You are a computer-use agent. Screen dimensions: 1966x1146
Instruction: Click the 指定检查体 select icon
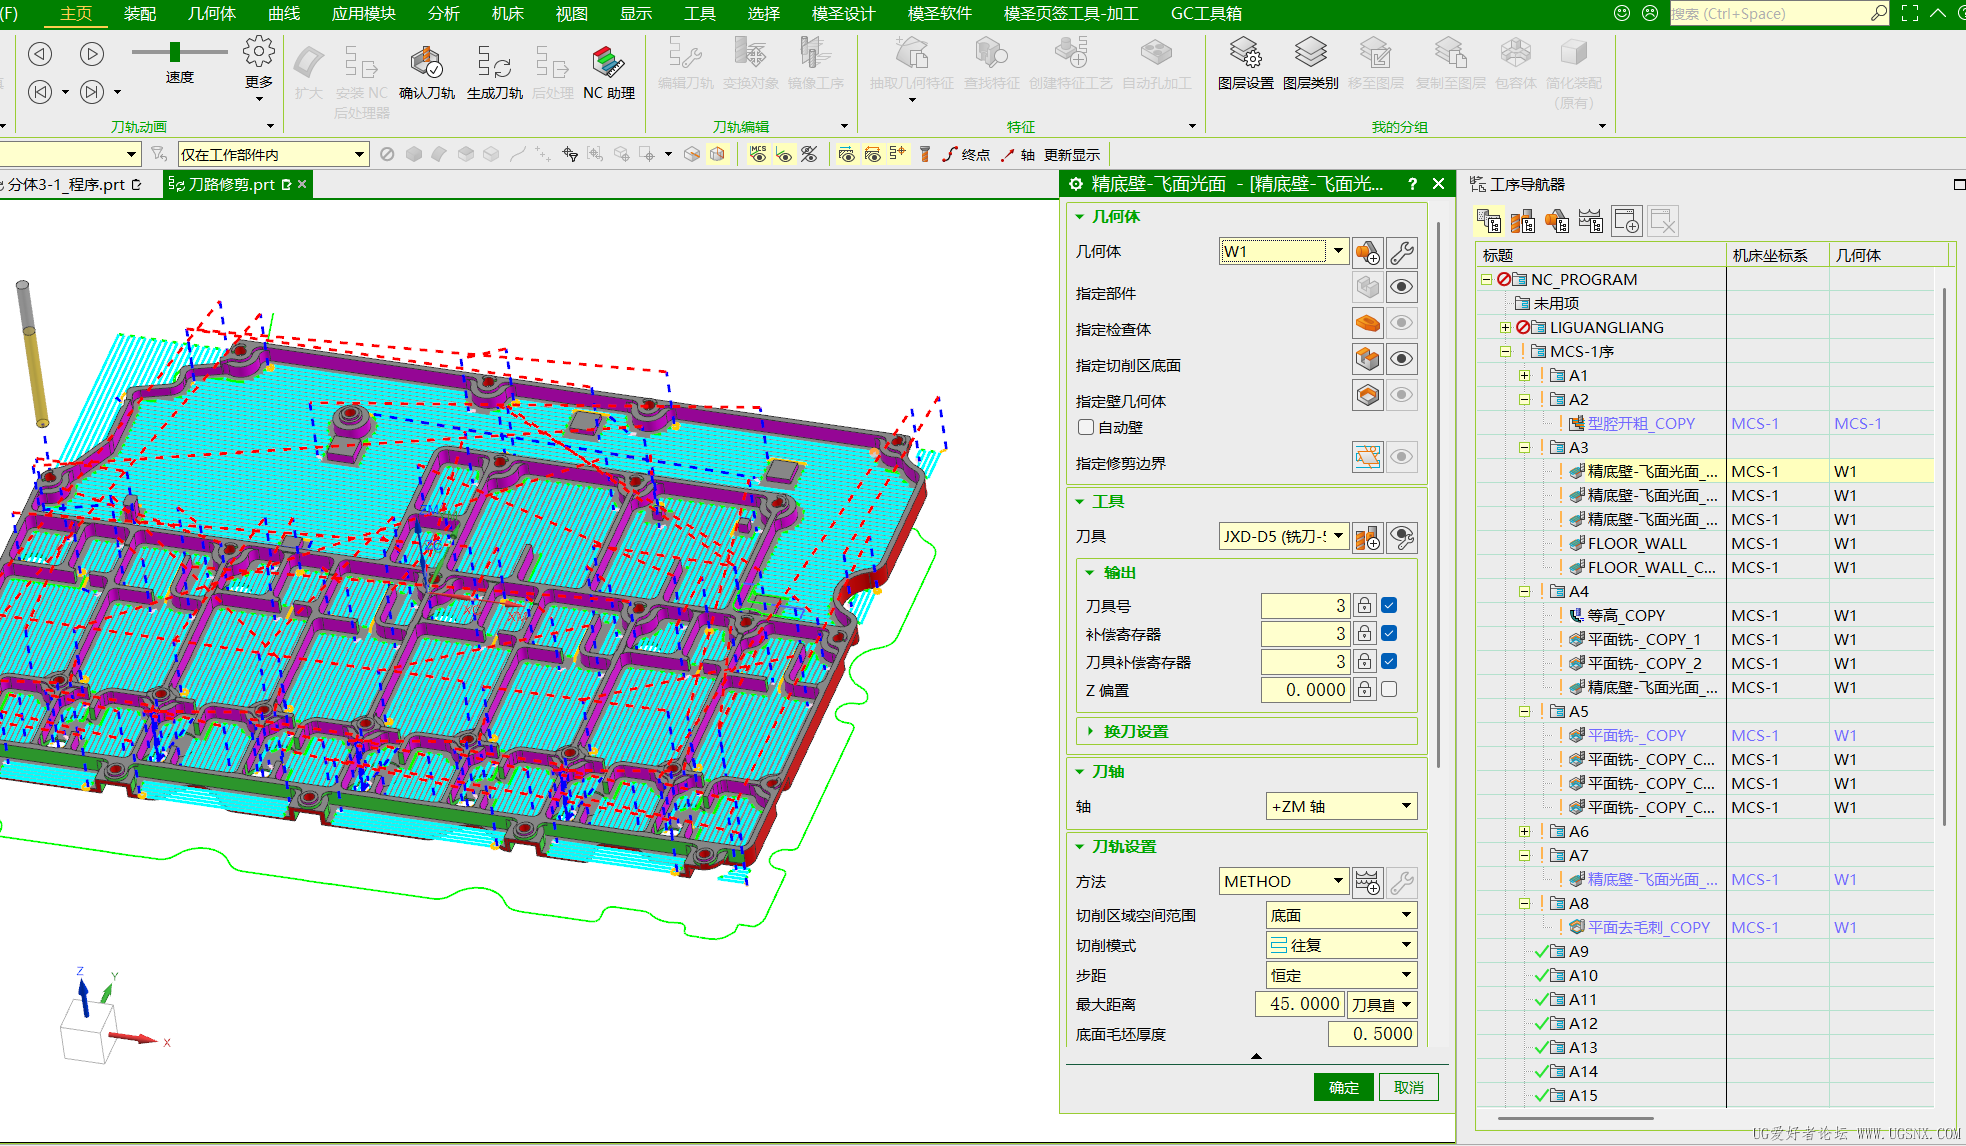point(1367,323)
